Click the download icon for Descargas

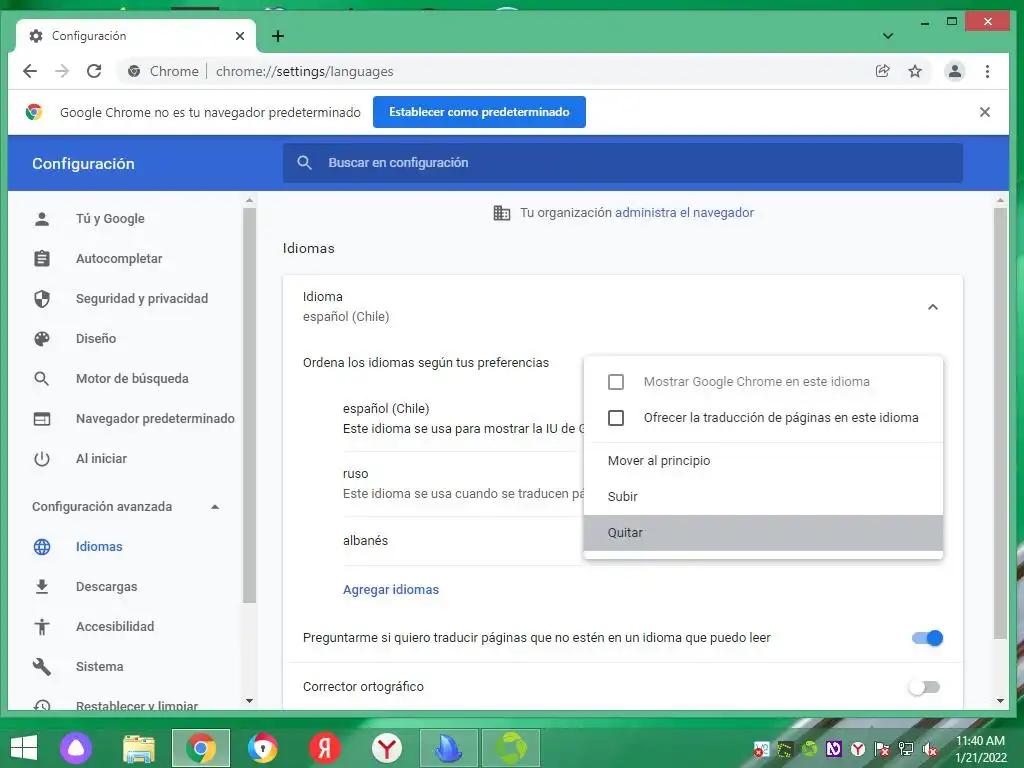42,586
